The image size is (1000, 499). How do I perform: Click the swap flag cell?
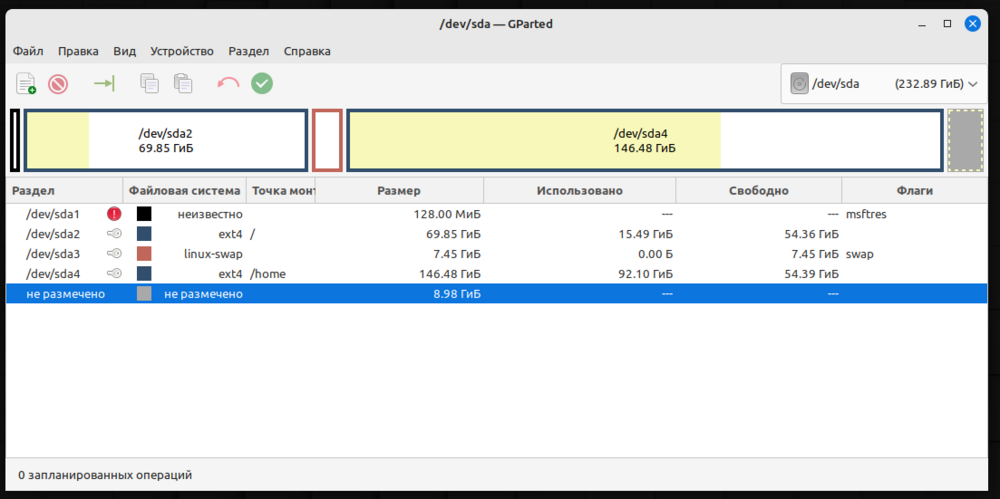click(x=860, y=254)
